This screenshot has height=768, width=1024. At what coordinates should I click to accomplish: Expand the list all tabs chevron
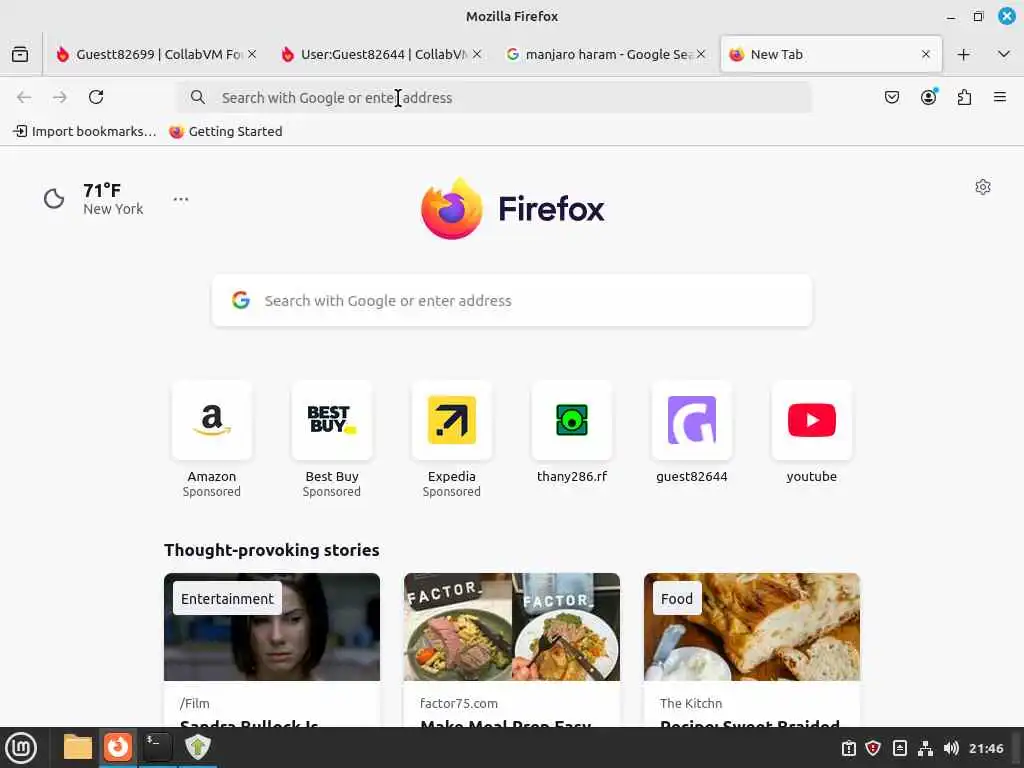1004,54
